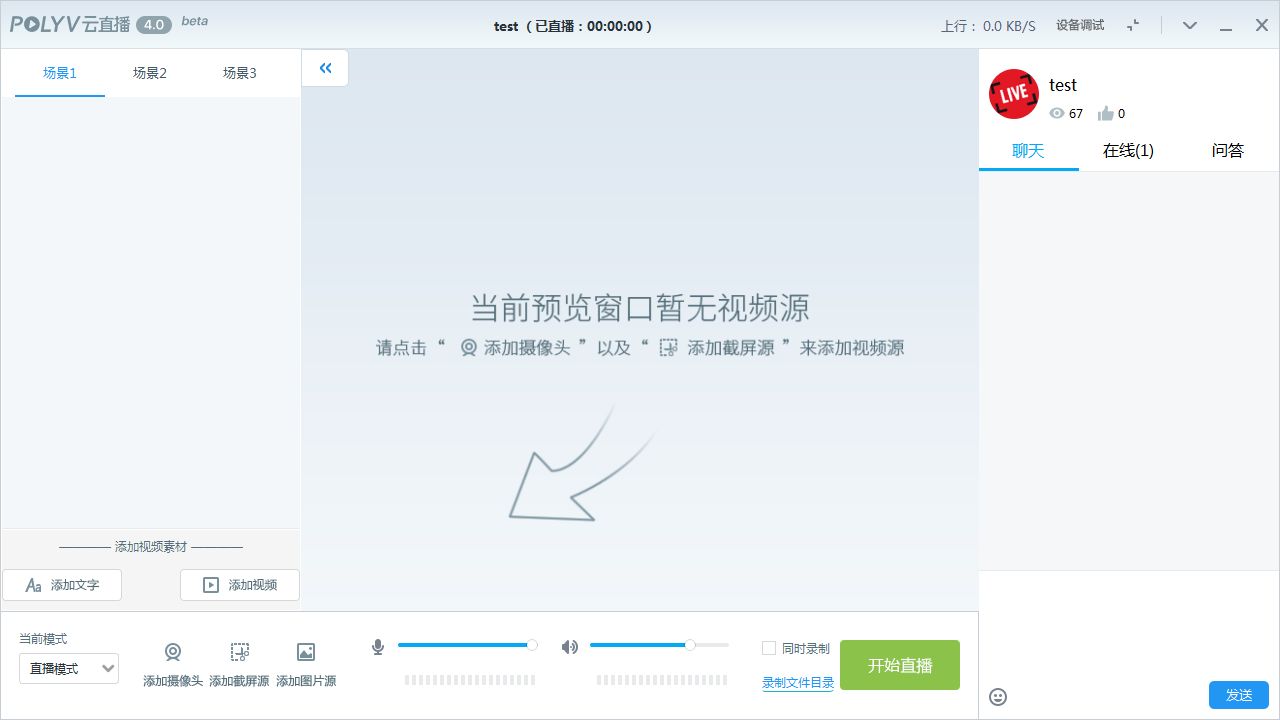Screen dimensions: 1280x720
Task: Open 设备调试 device debugging
Action: [1080, 25]
